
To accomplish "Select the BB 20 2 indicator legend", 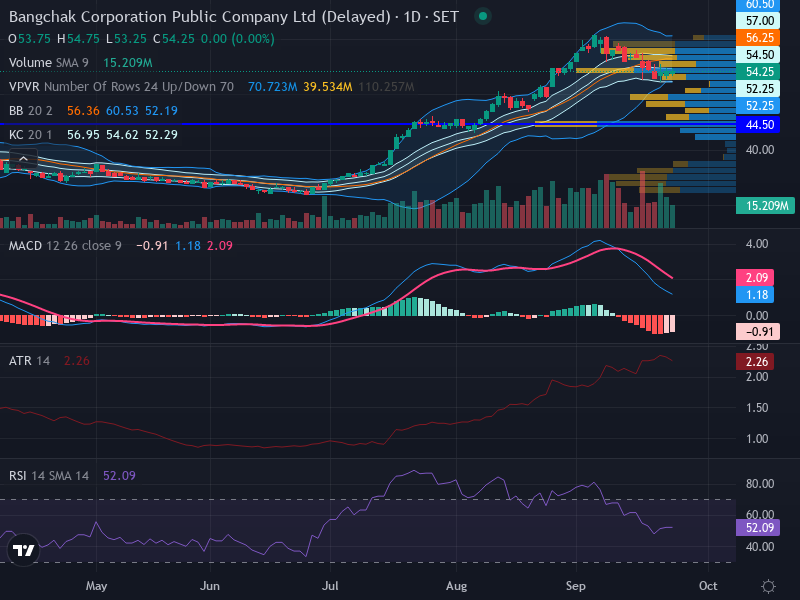I will point(31,111).
